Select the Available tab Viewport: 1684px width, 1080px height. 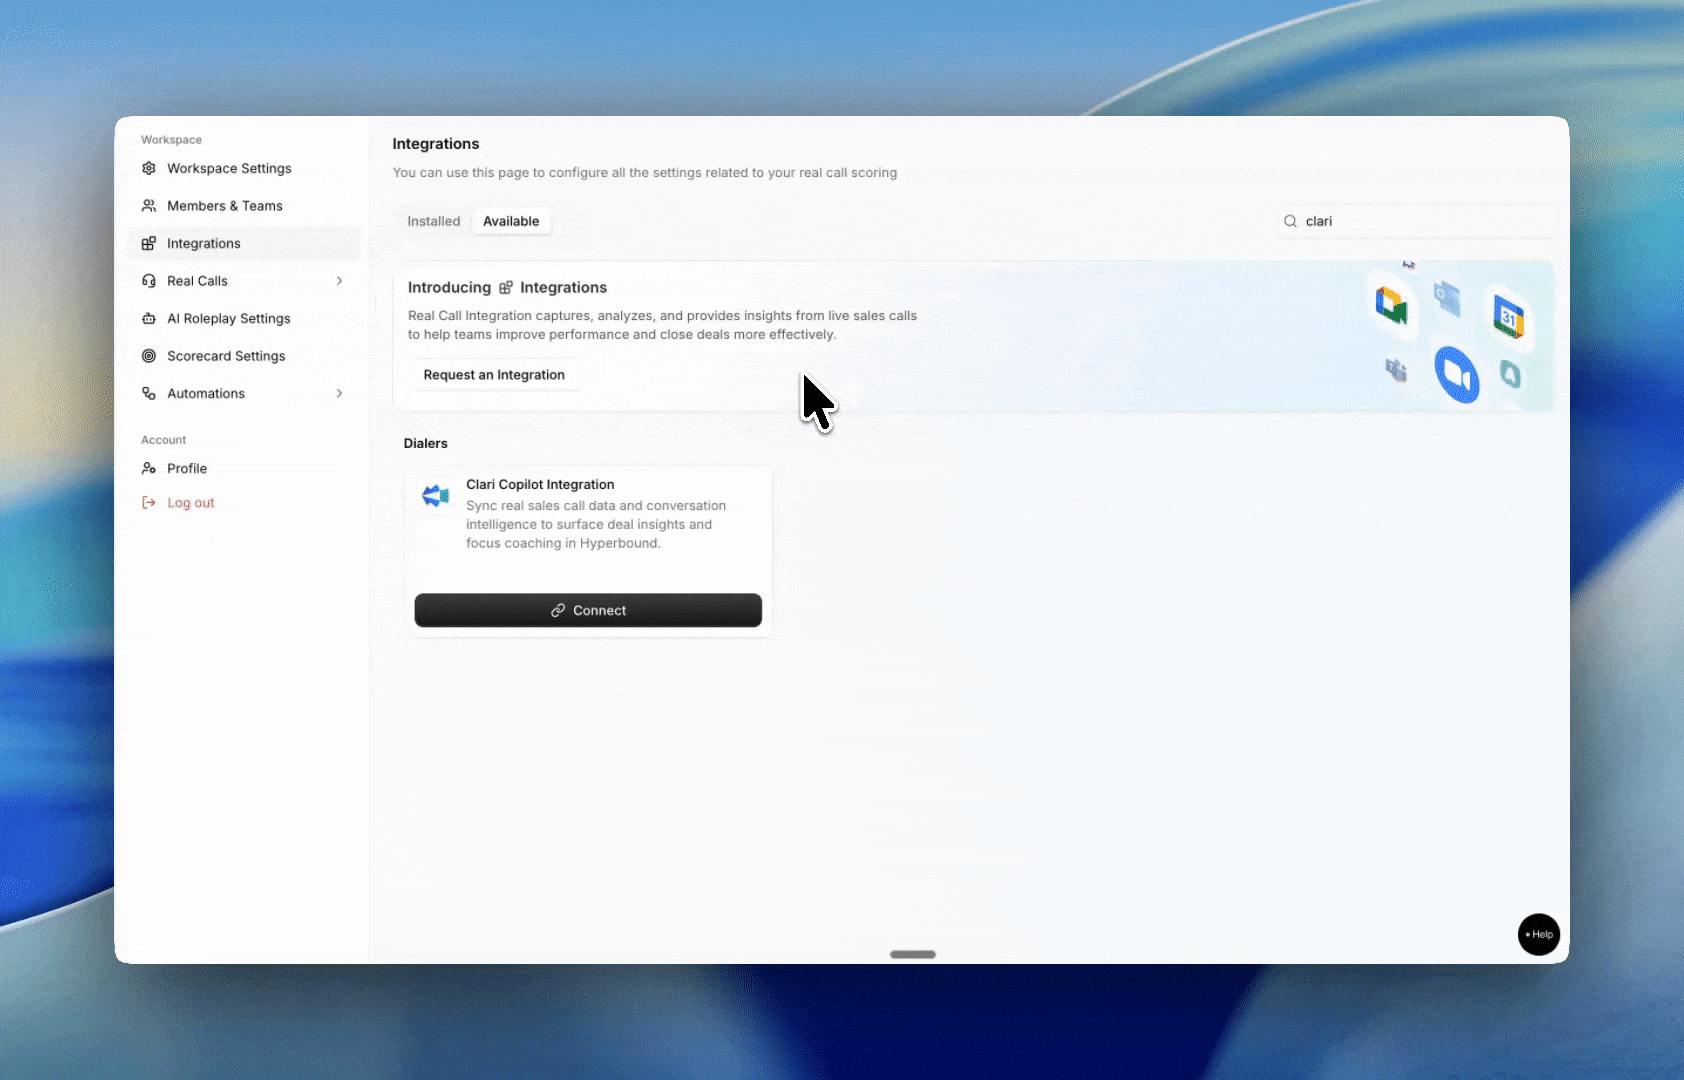(511, 221)
